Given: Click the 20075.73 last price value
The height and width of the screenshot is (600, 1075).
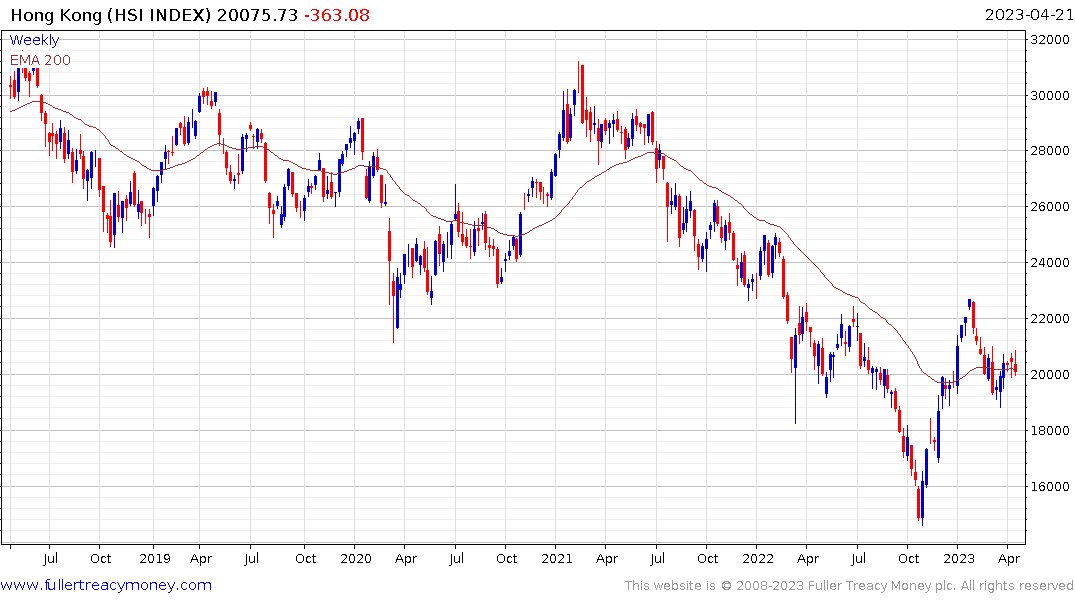Looking at the screenshot, I should pyautogui.click(x=257, y=15).
